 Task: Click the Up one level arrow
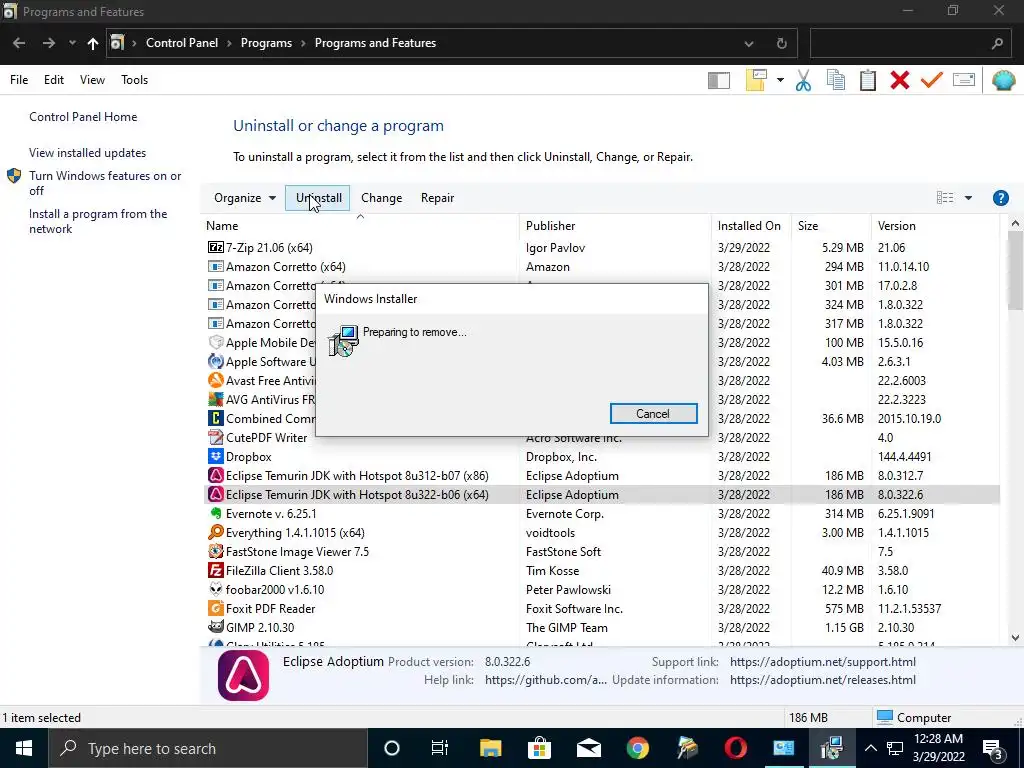[x=93, y=43]
